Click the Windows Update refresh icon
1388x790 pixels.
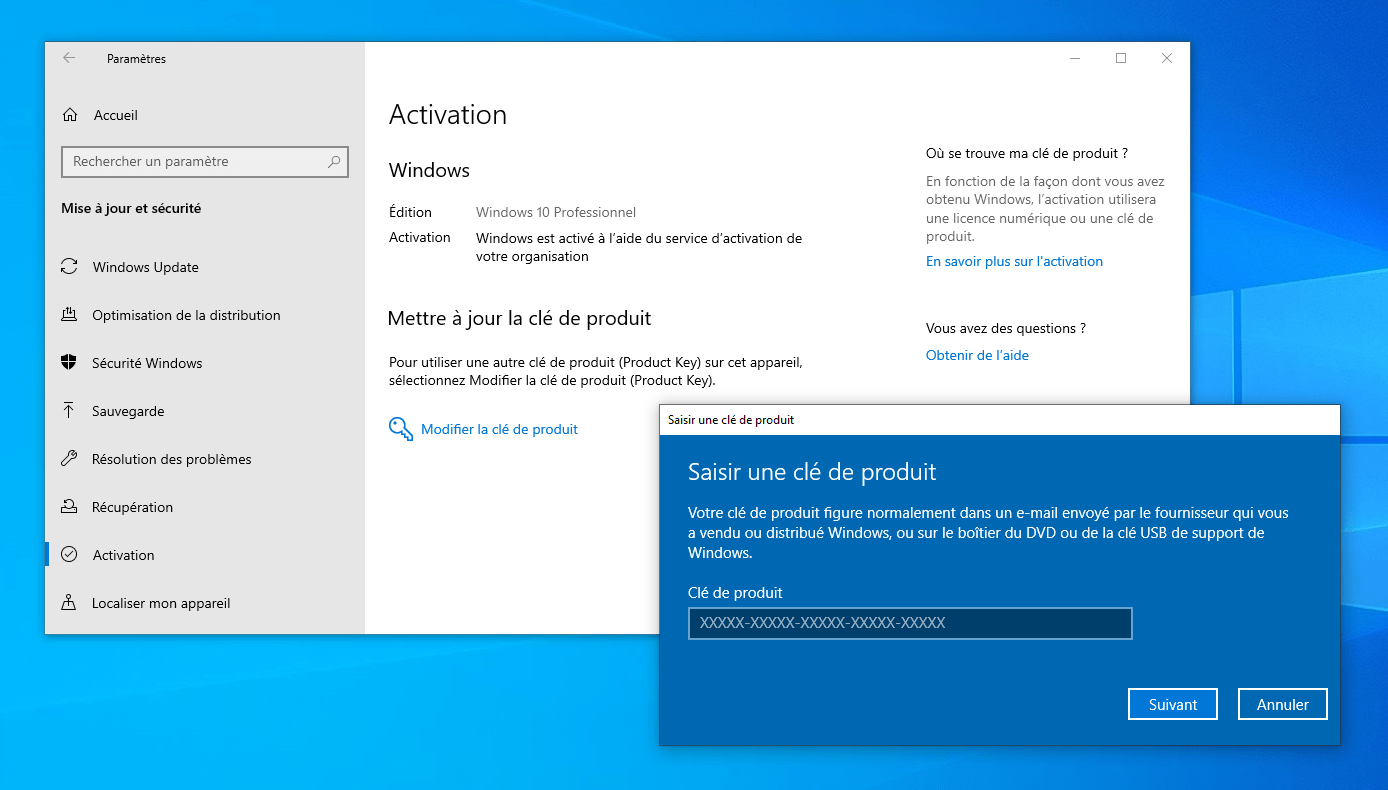pyautogui.click(x=69, y=267)
